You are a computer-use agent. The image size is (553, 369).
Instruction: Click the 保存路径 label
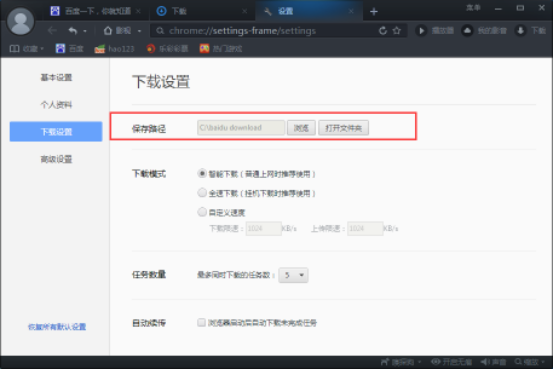click(149, 129)
